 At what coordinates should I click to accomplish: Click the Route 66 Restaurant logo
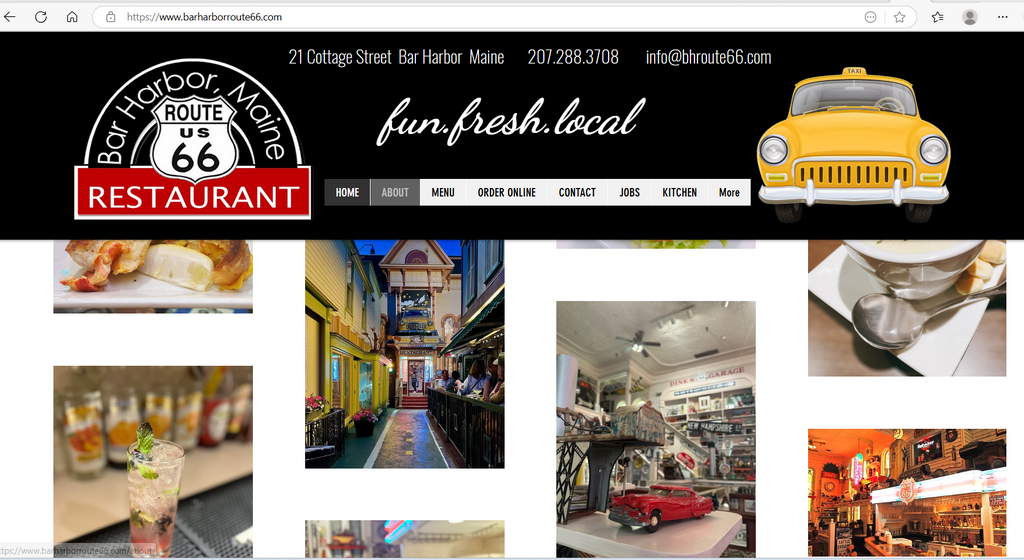click(x=193, y=140)
